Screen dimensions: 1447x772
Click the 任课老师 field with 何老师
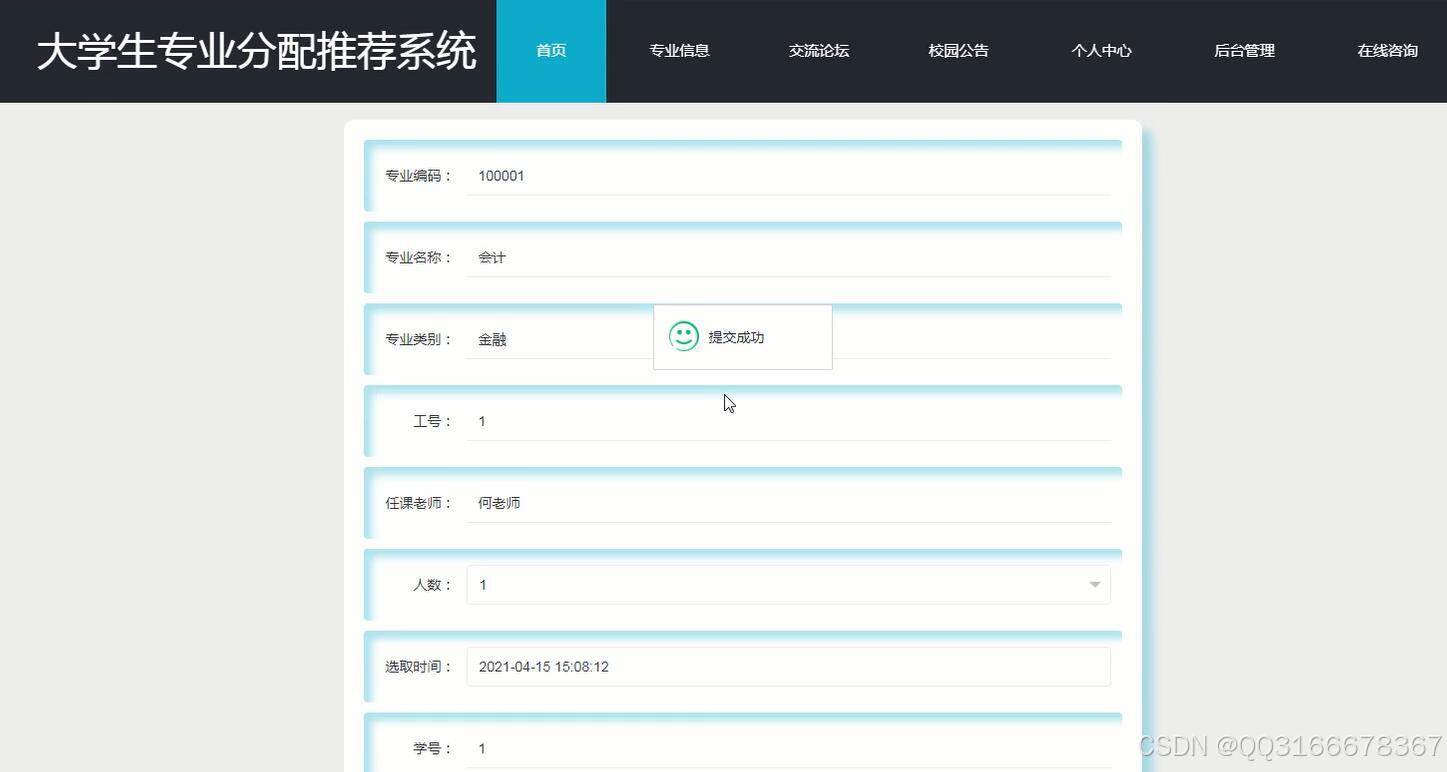coord(788,504)
